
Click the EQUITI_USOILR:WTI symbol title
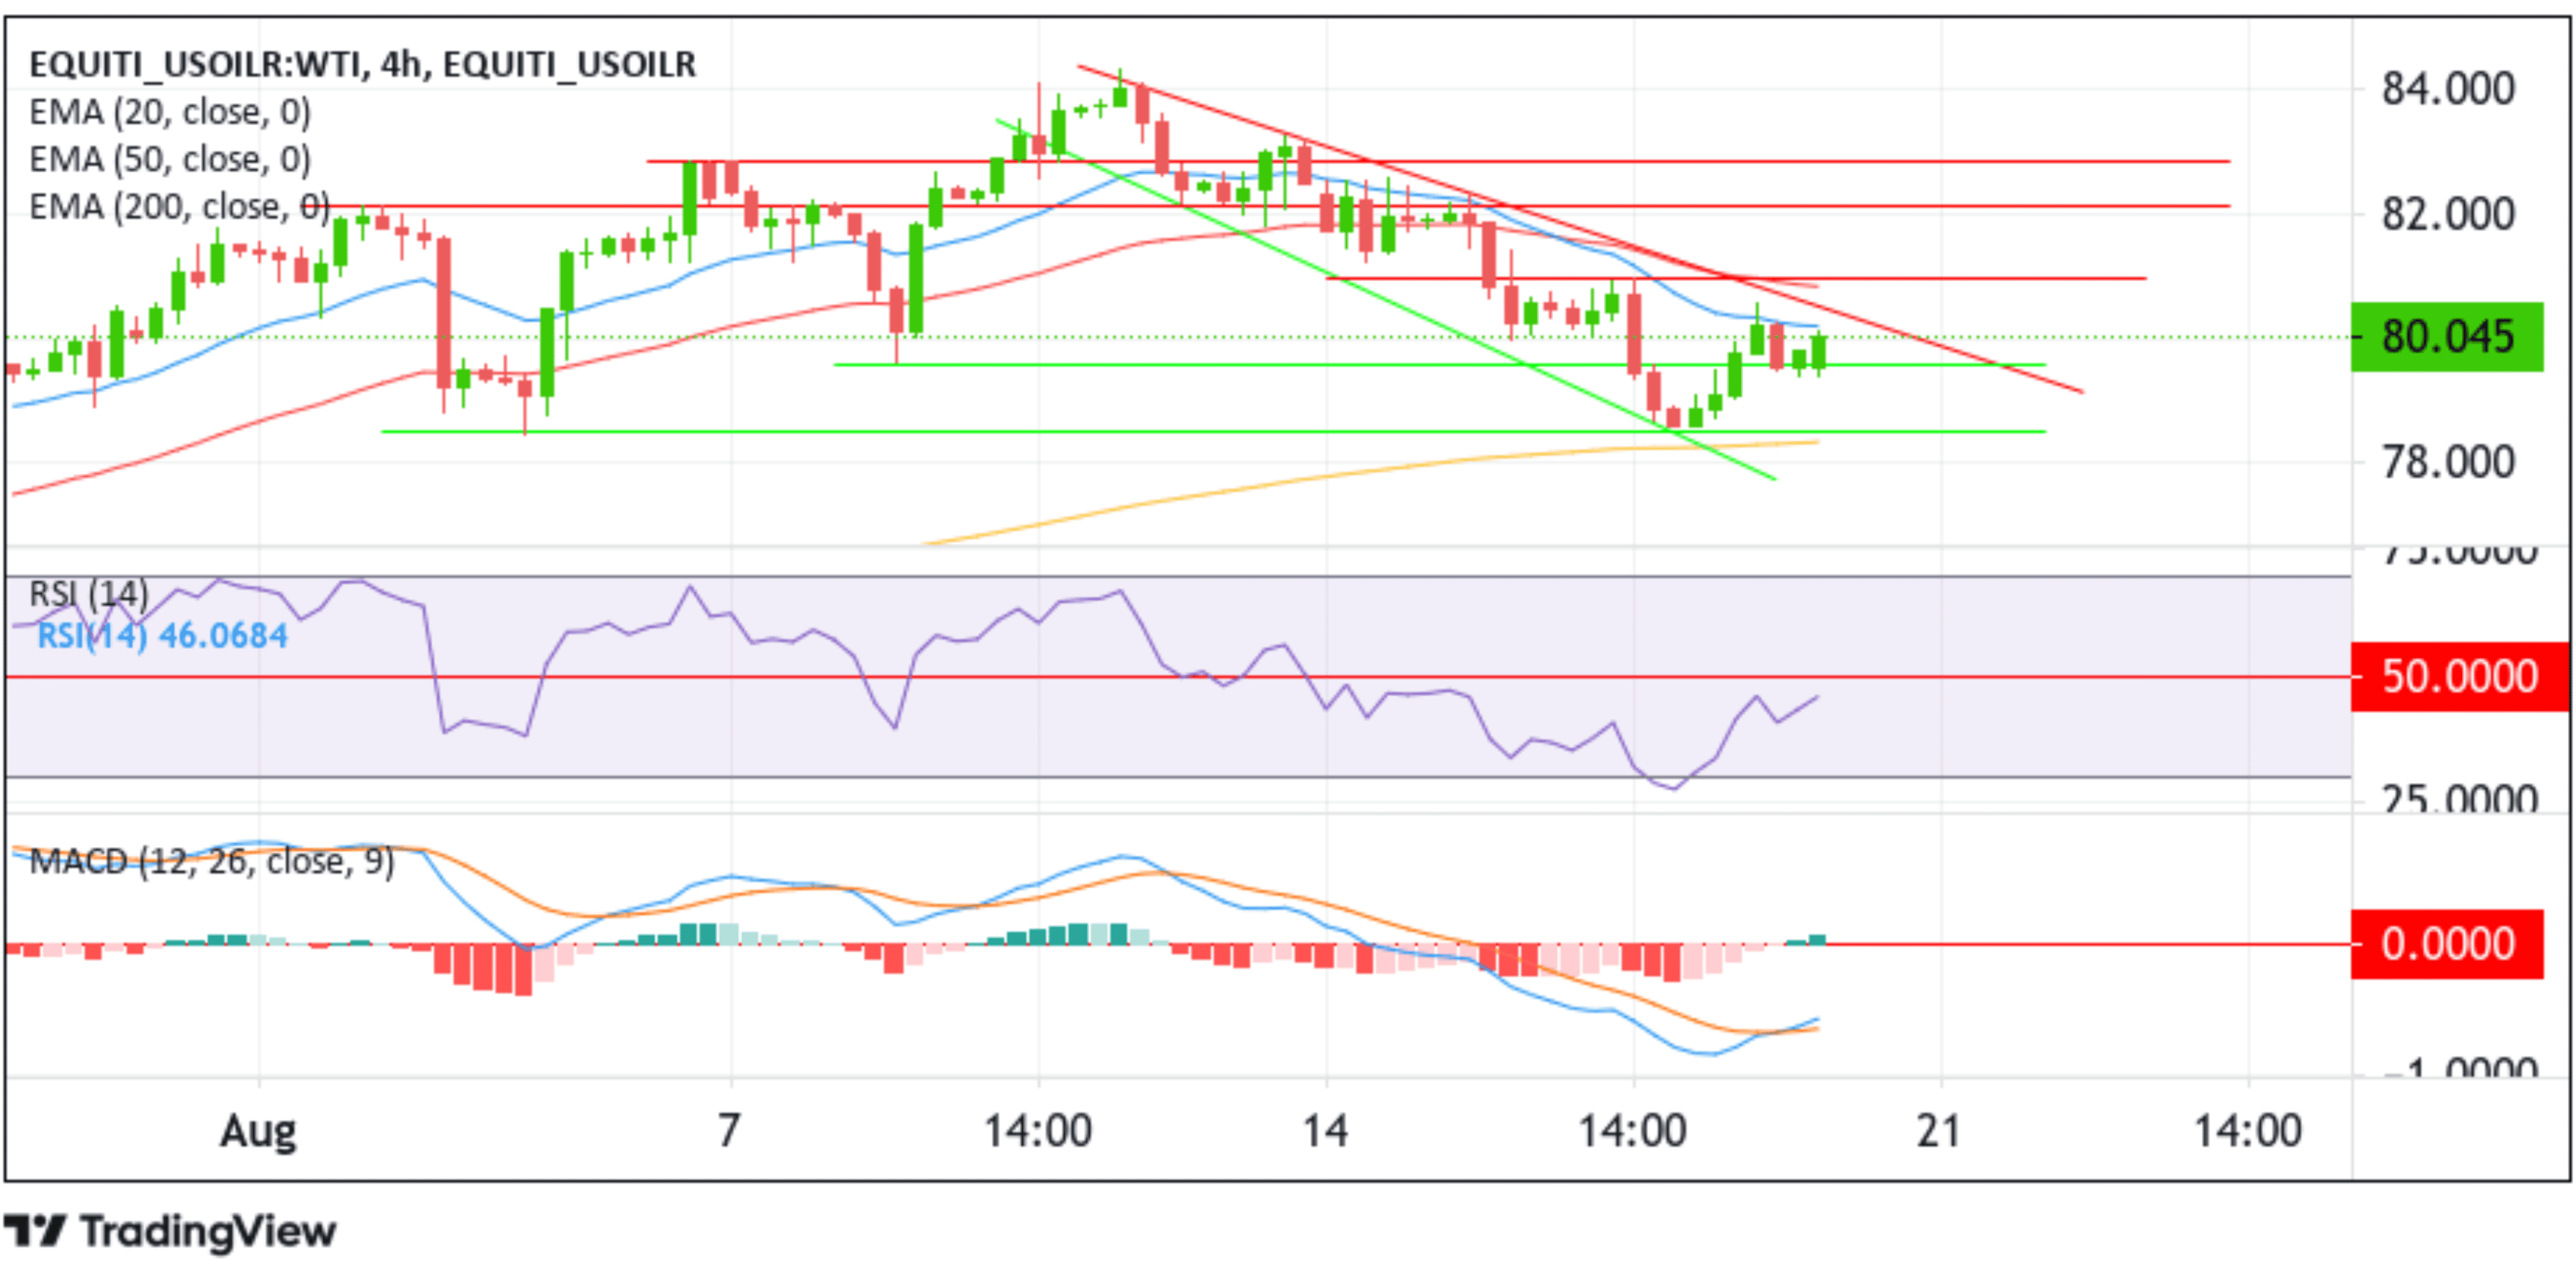click(362, 64)
